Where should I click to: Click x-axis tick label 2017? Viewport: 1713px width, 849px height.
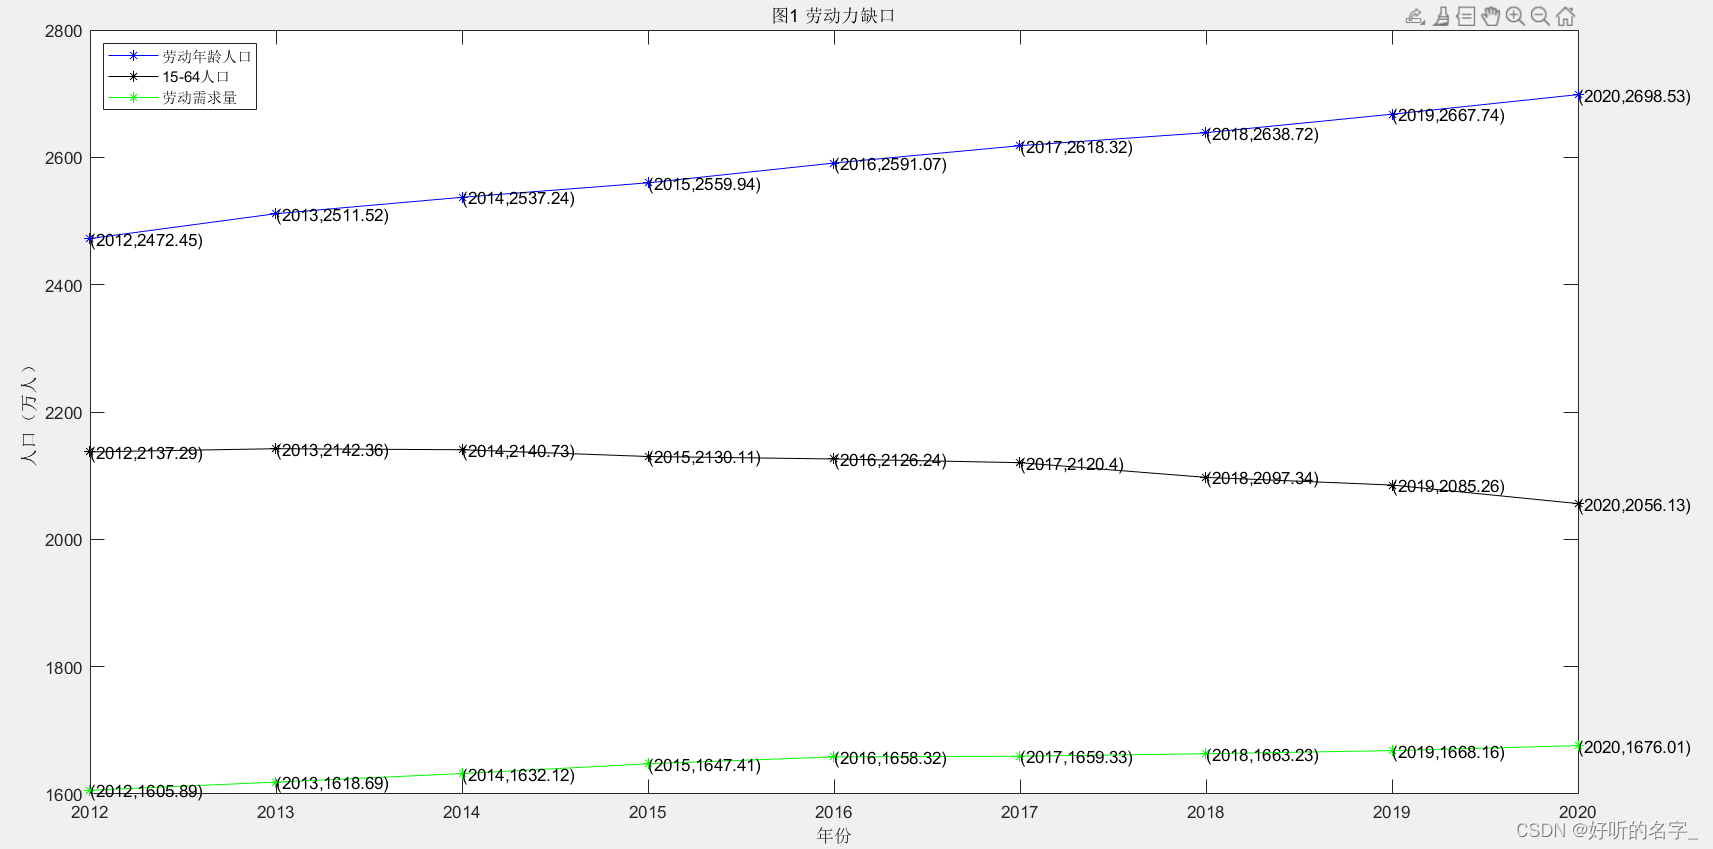click(x=1019, y=812)
